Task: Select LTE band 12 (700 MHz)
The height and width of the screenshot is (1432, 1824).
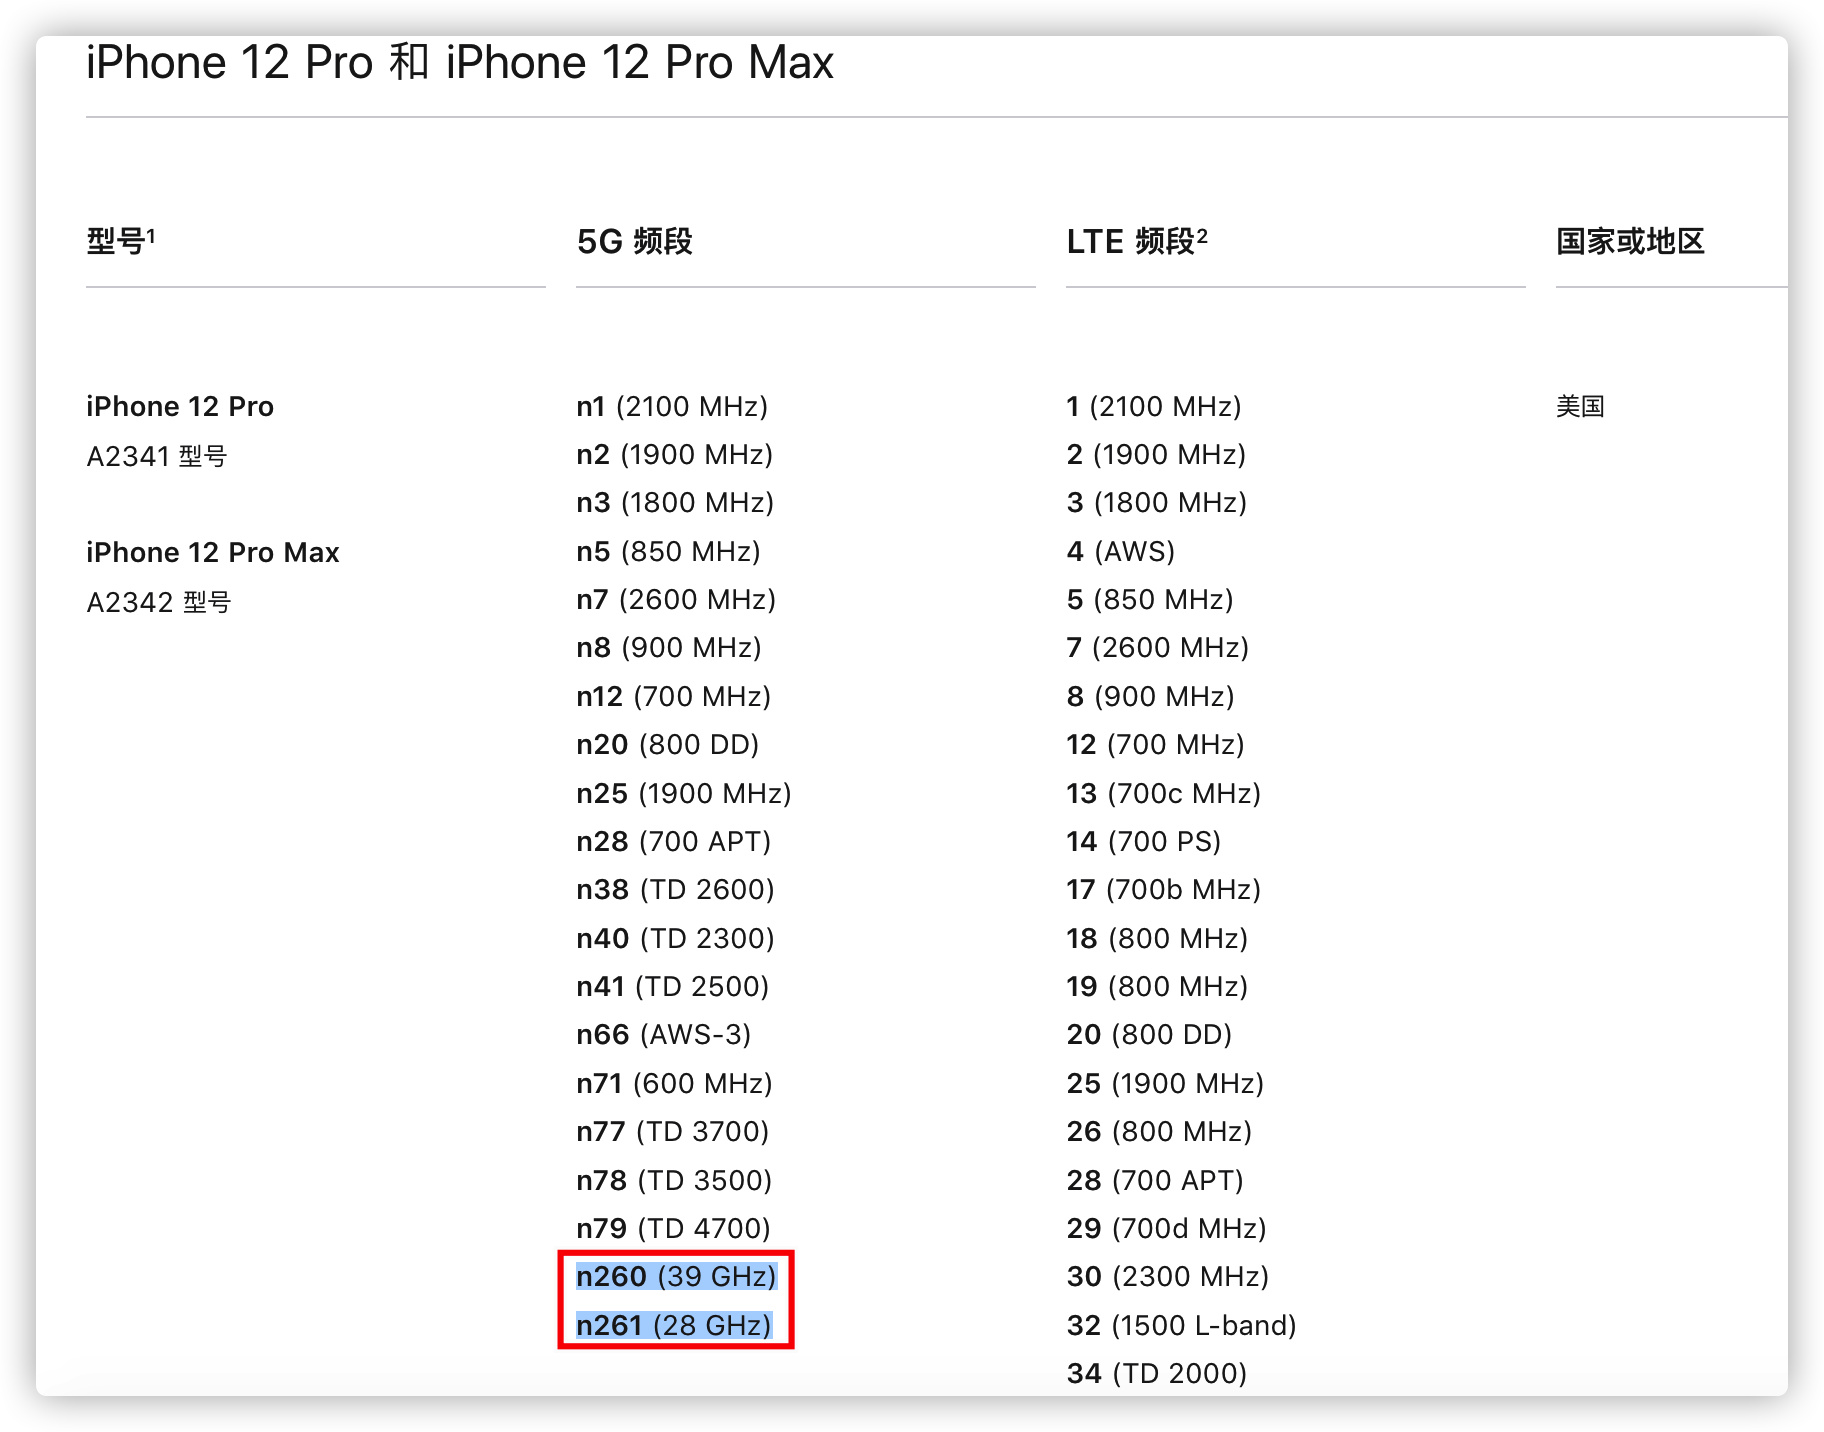Action: pyautogui.click(x=1156, y=744)
